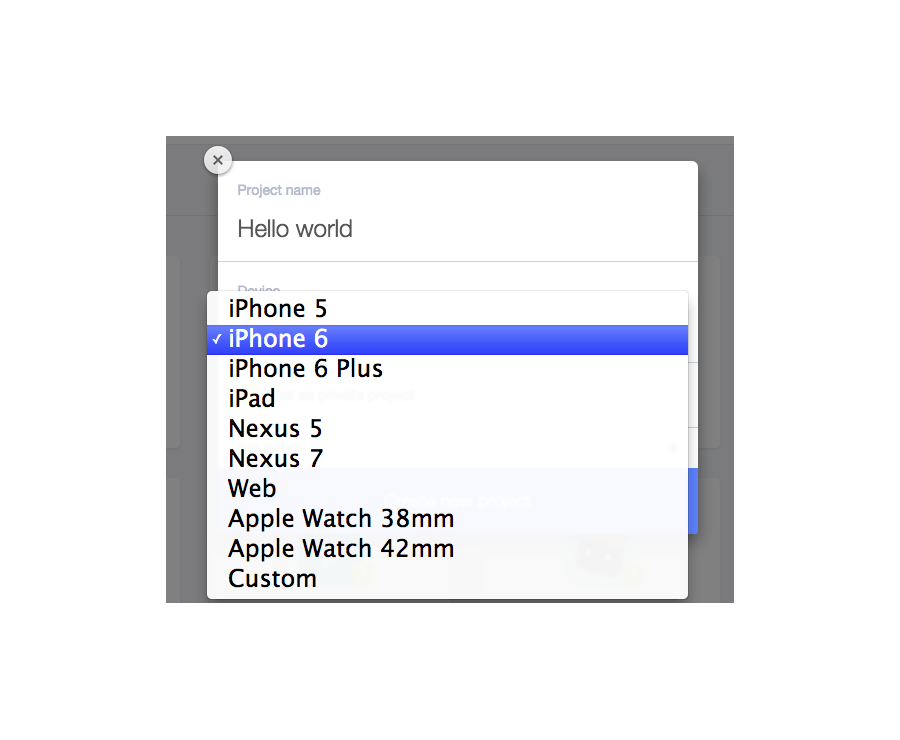This screenshot has width=900, height=740.
Task: Choose Web as device type
Action: 447,489
